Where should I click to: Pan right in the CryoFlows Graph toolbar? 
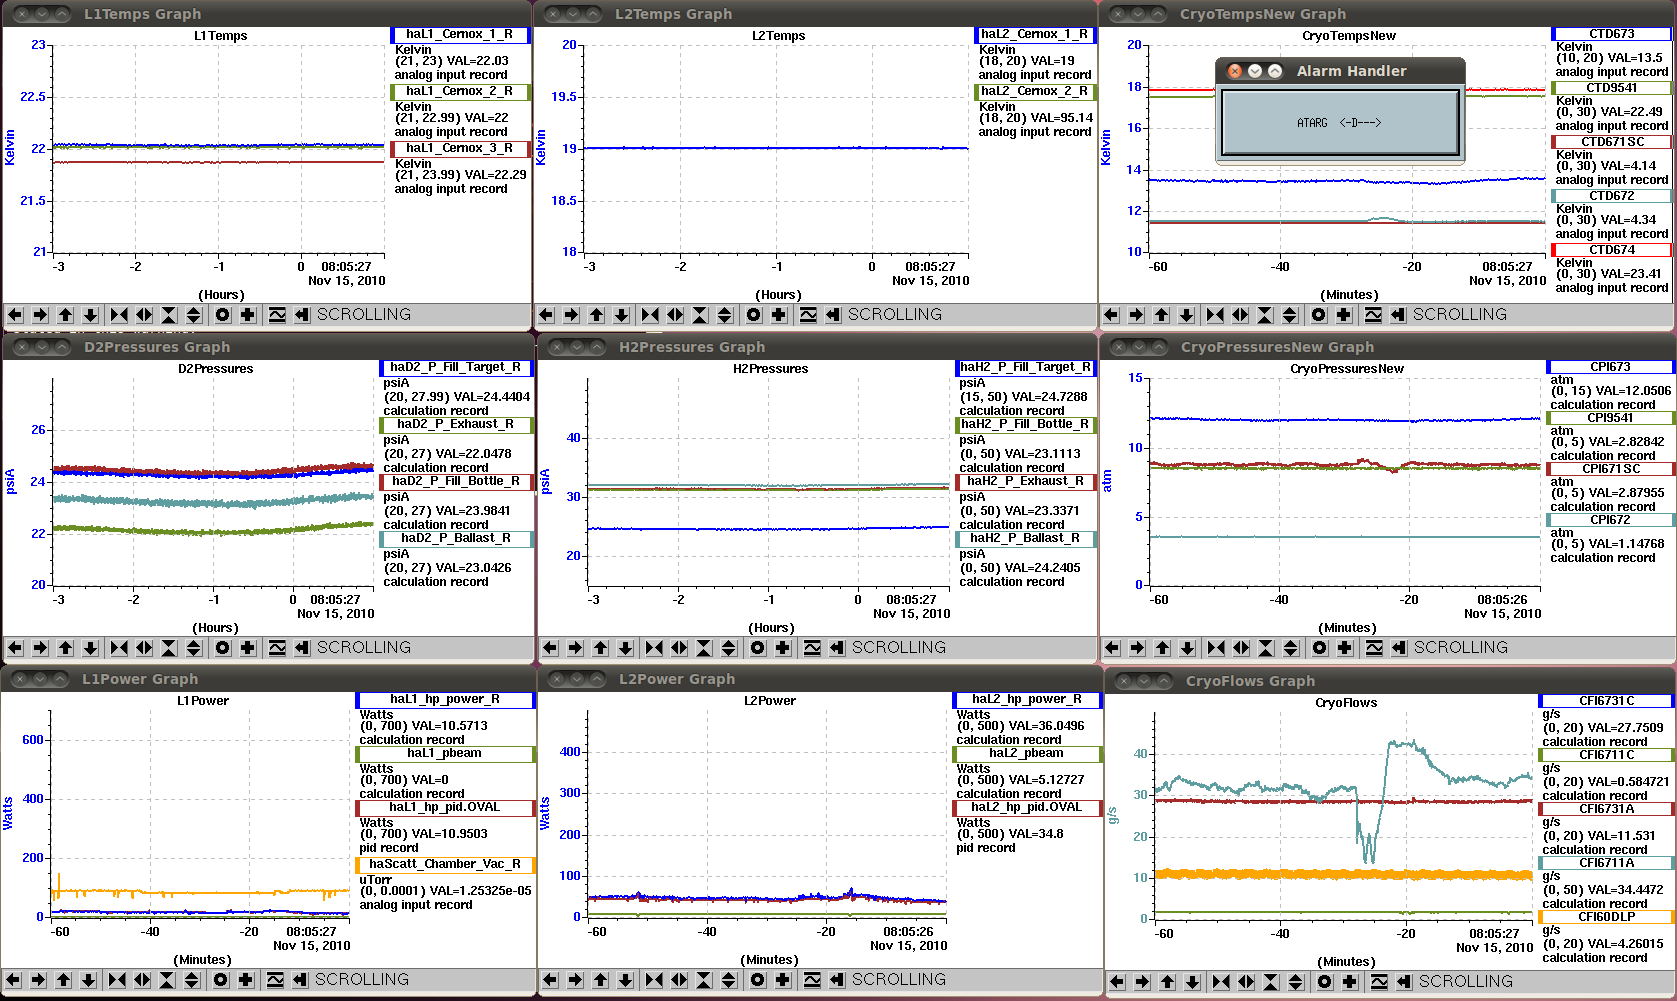(x=1142, y=982)
